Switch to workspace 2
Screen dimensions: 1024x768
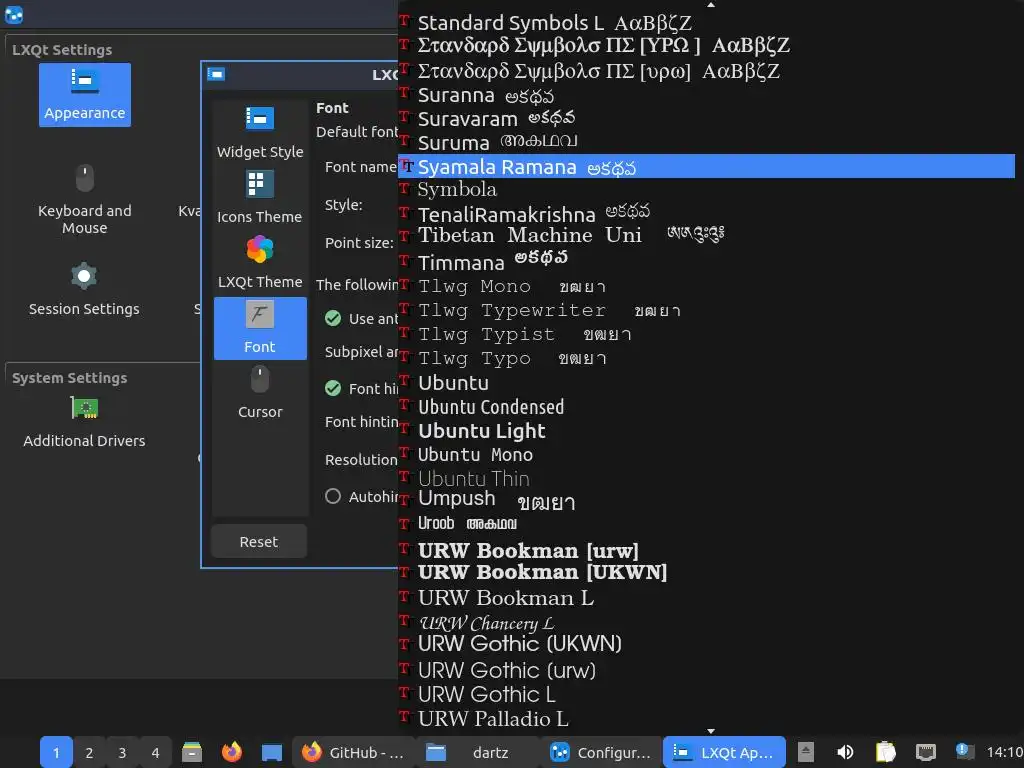[89, 752]
